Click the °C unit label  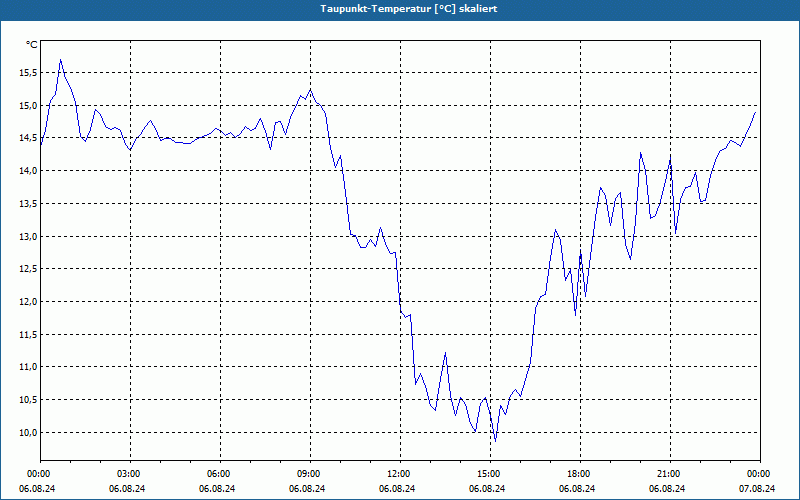[32, 45]
